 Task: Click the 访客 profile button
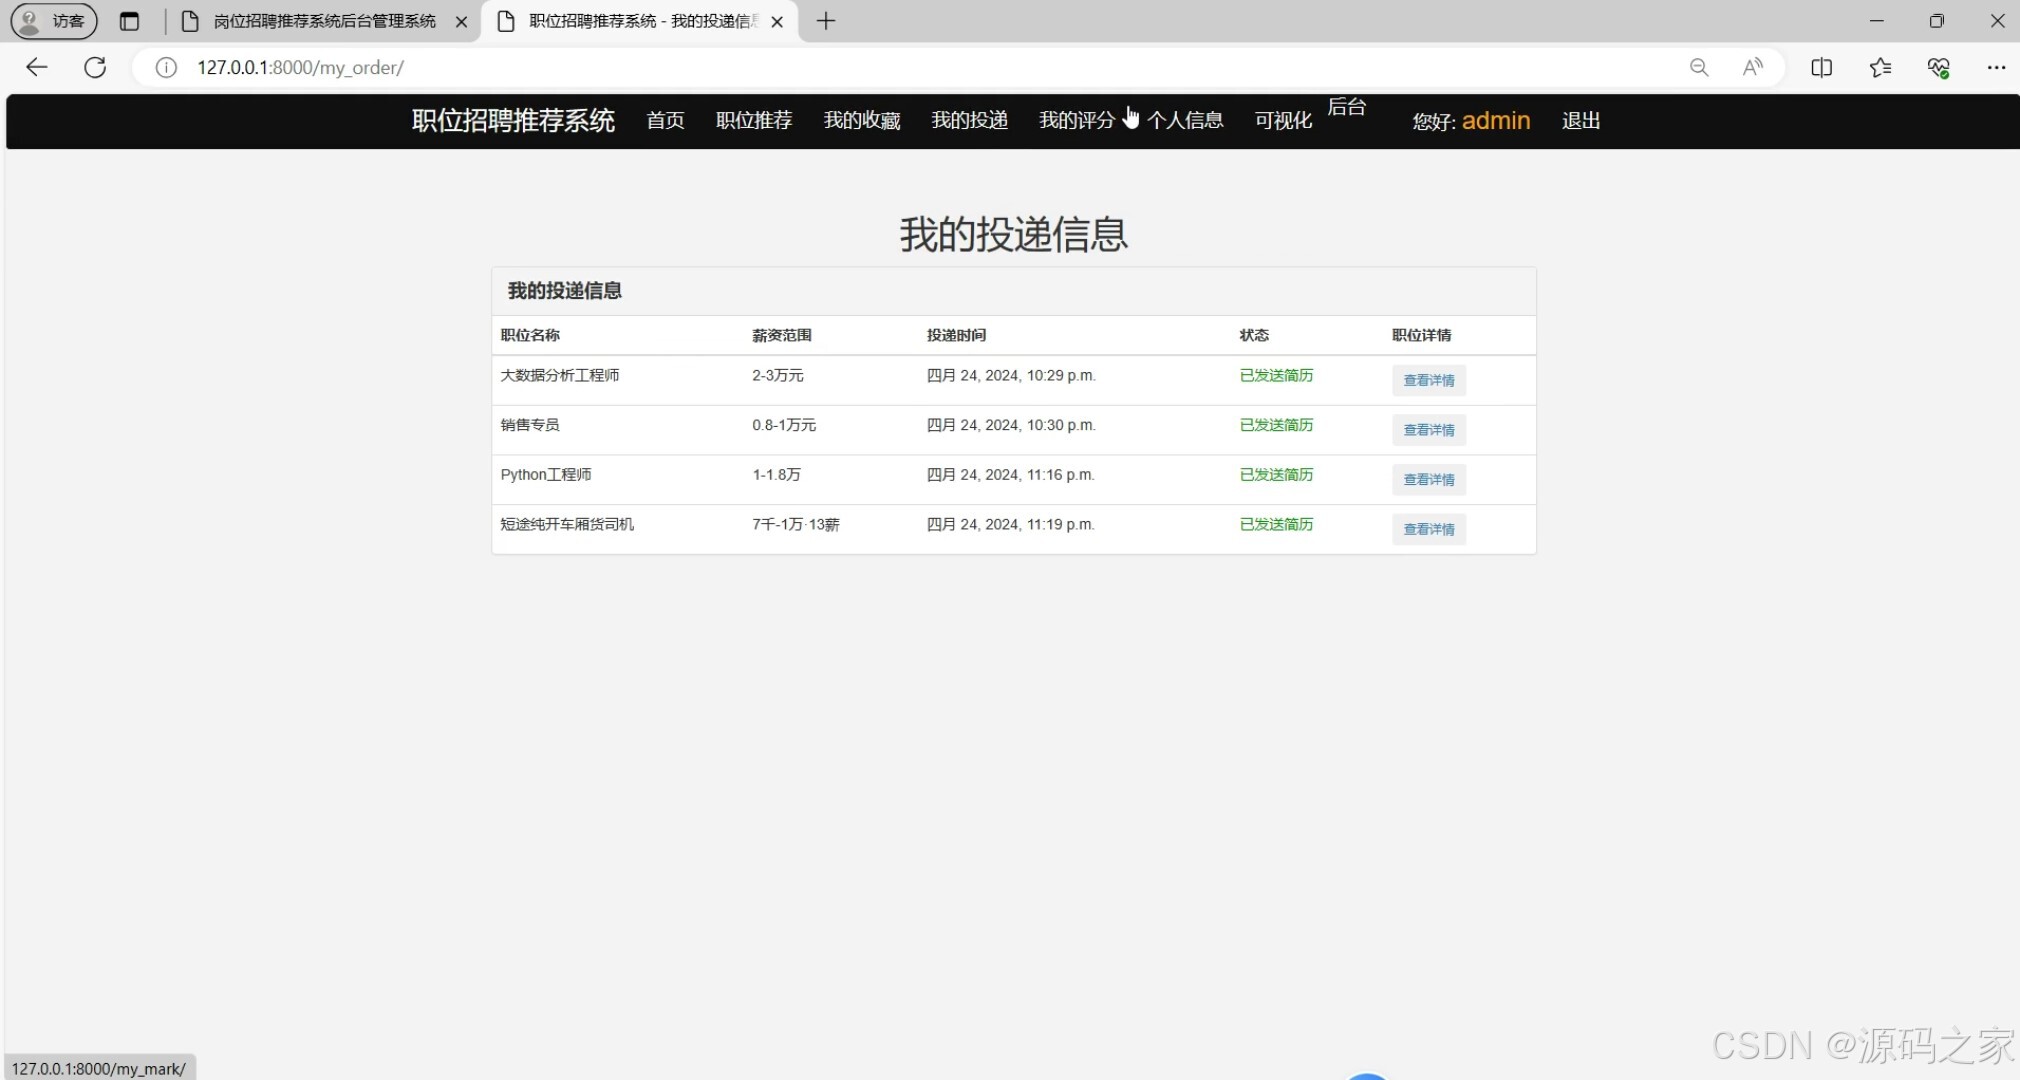pyautogui.click(x=53, y=21)
